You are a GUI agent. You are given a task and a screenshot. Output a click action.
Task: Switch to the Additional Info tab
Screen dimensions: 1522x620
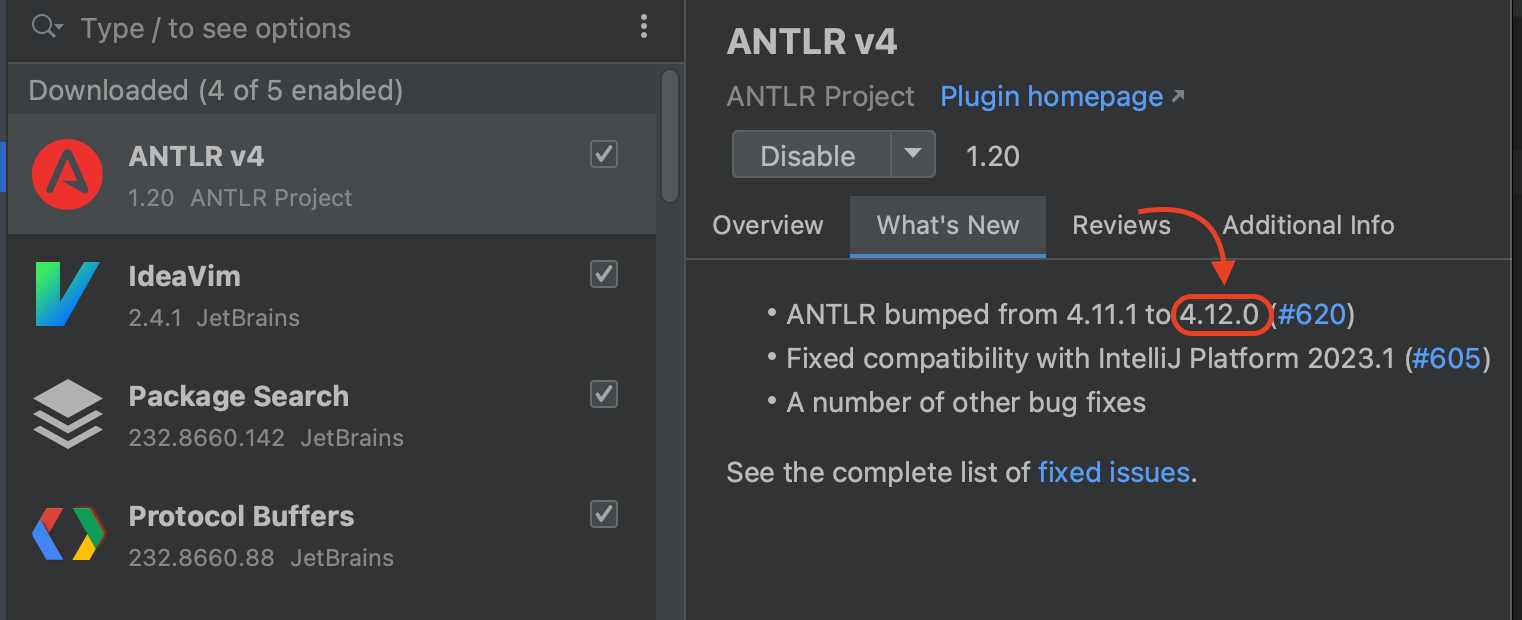click(x=1308, y=225)
